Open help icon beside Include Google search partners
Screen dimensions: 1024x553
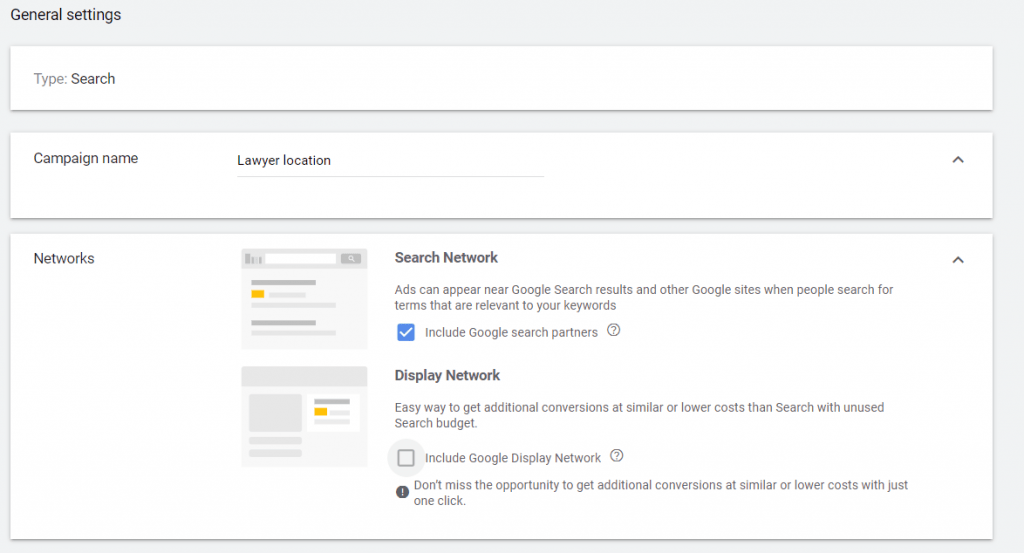(614, 330)
